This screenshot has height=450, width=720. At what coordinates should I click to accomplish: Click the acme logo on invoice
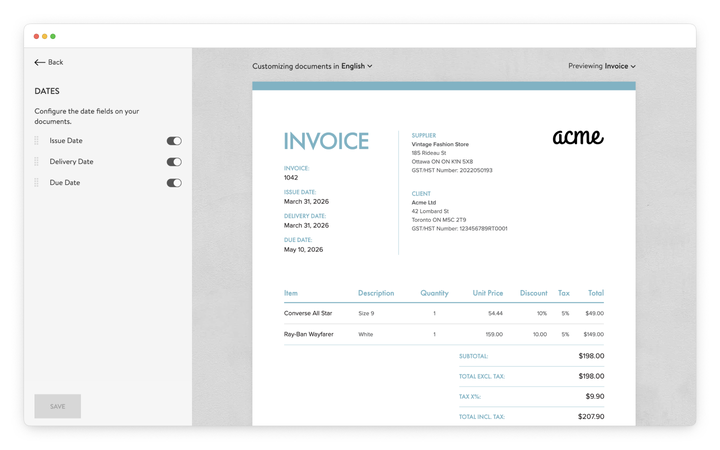[578, 137]
